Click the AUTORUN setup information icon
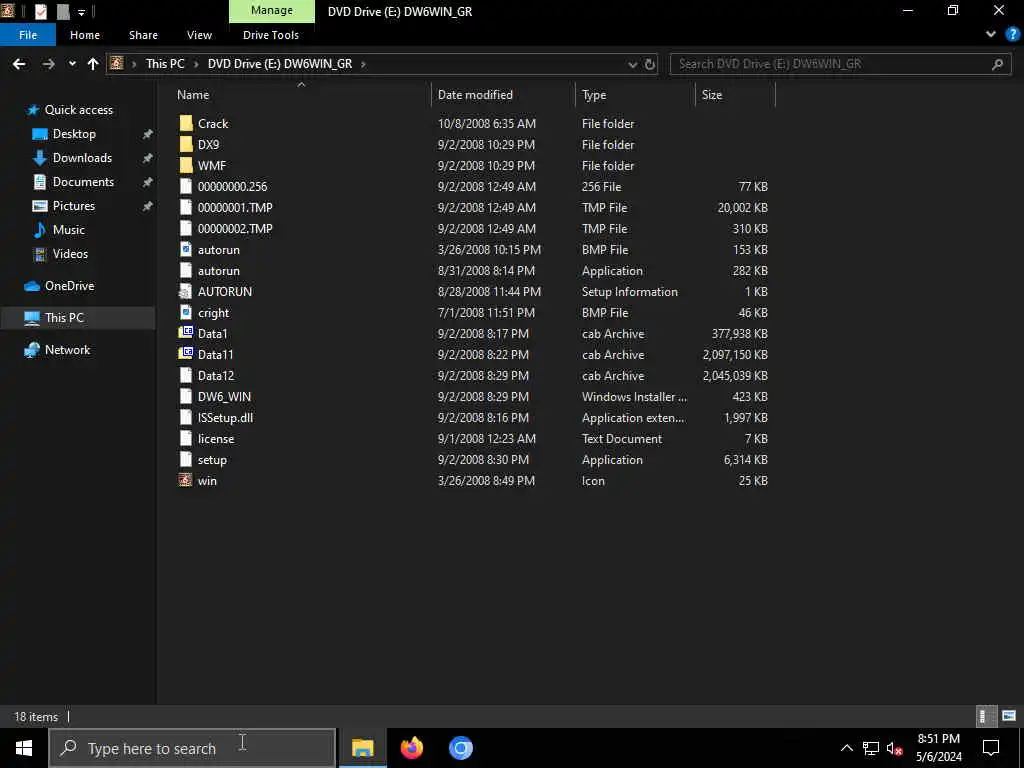 (x=186, y=291)
